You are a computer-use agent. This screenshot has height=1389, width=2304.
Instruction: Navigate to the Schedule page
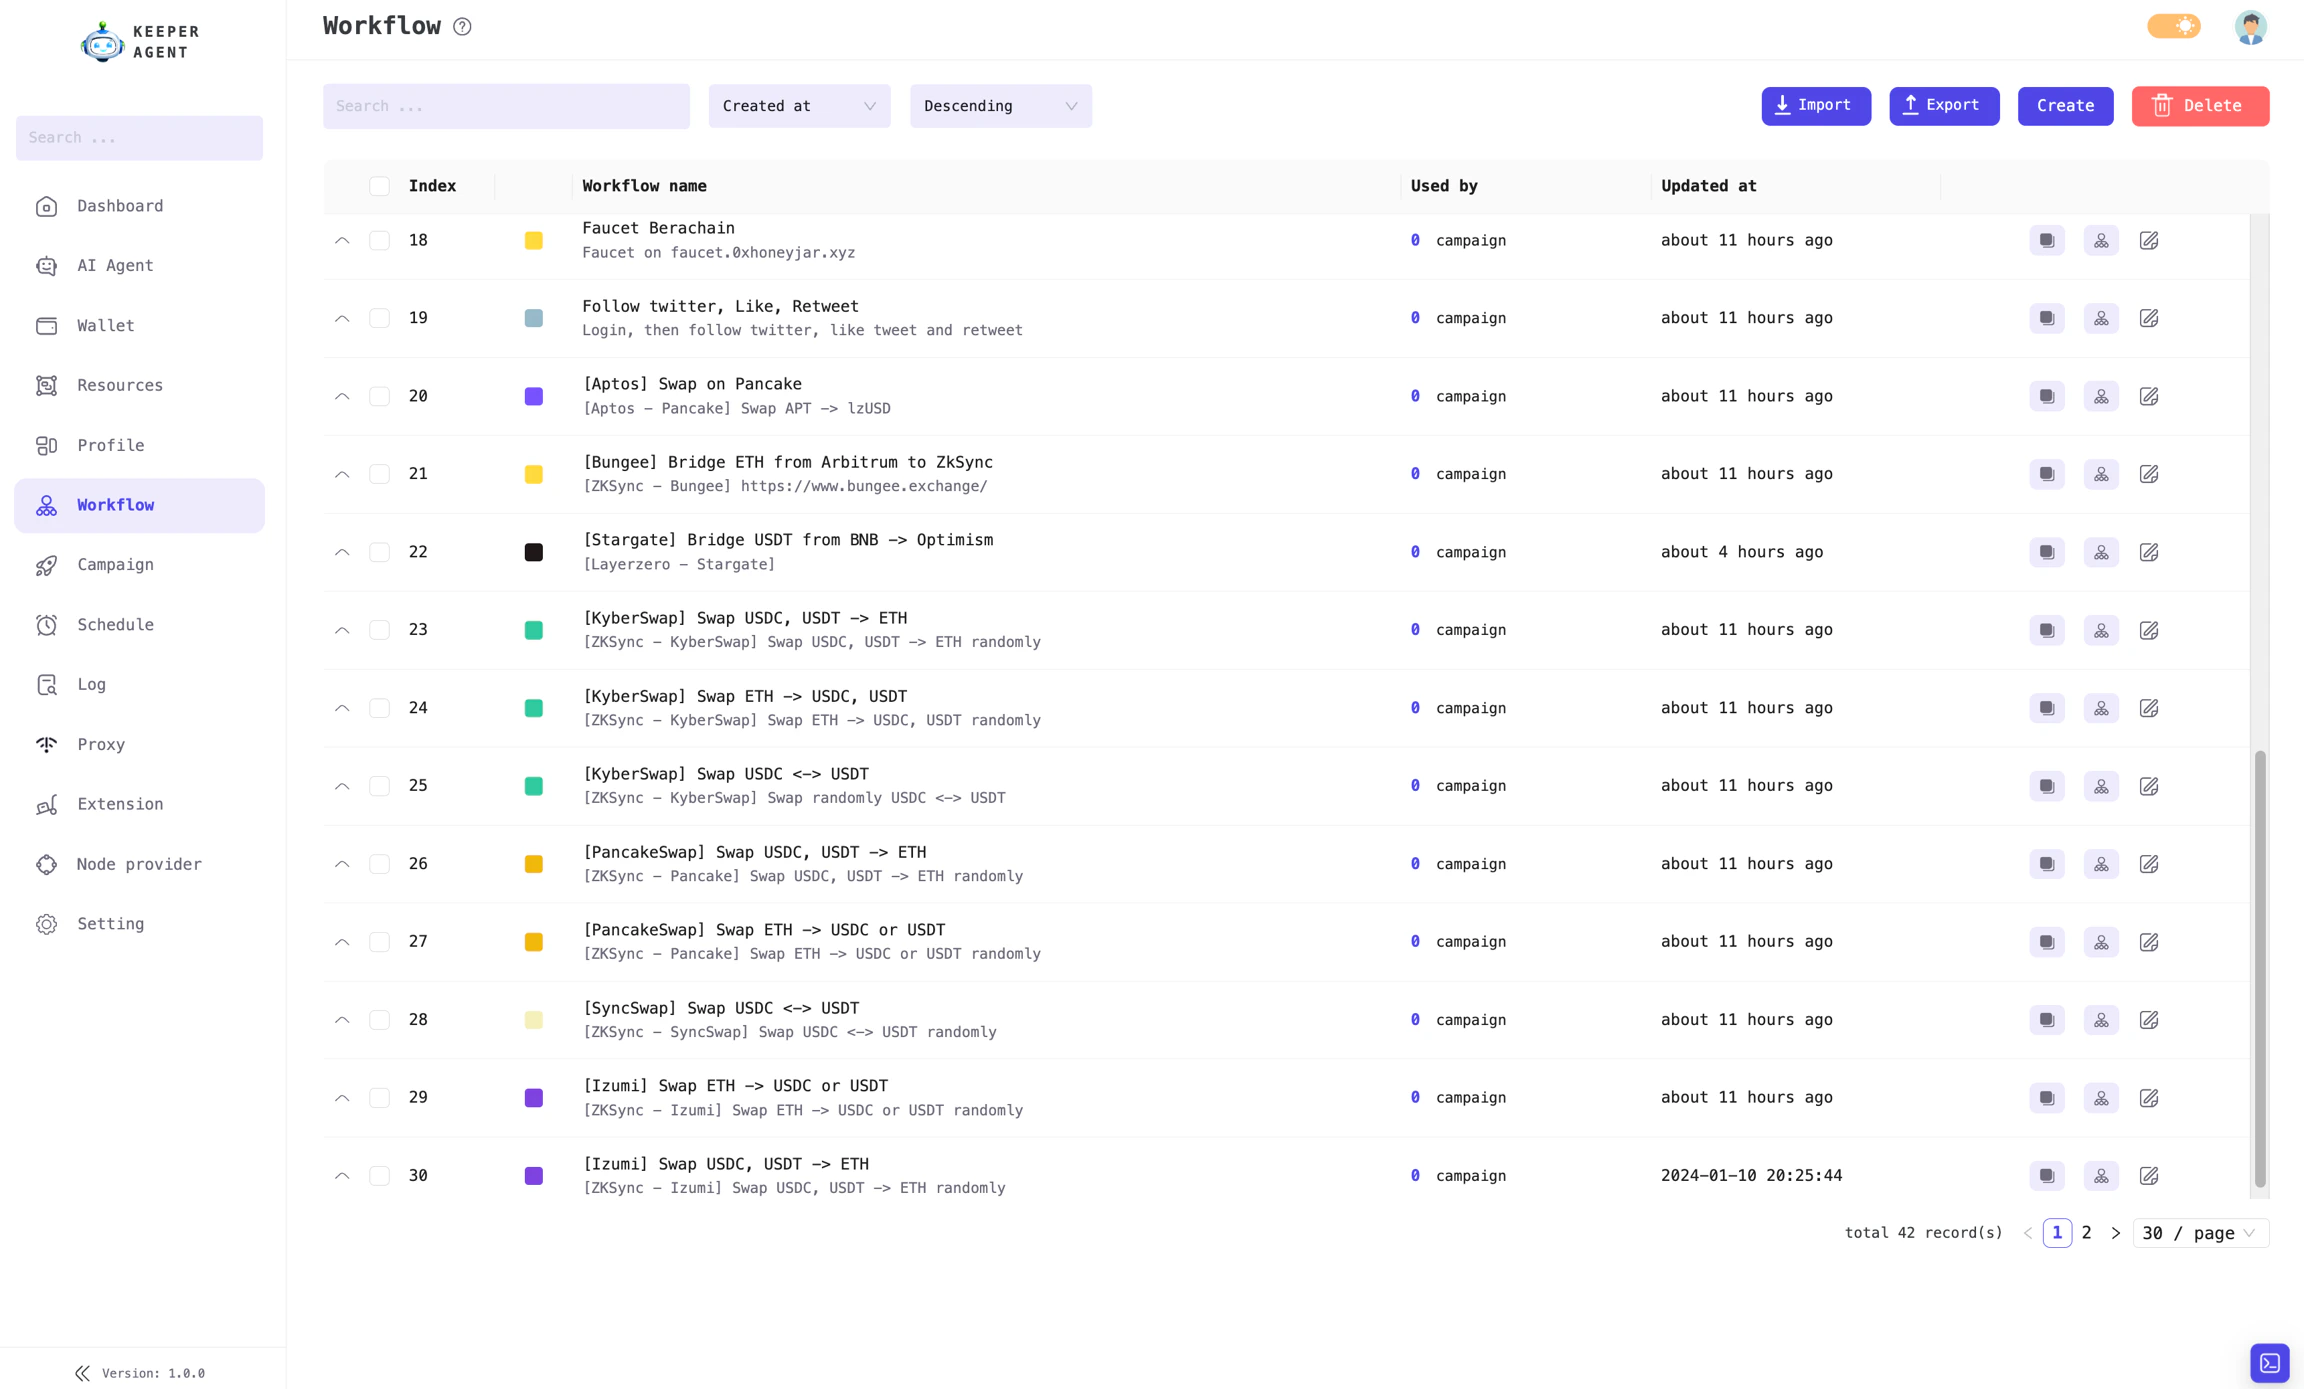click(115, 624)
